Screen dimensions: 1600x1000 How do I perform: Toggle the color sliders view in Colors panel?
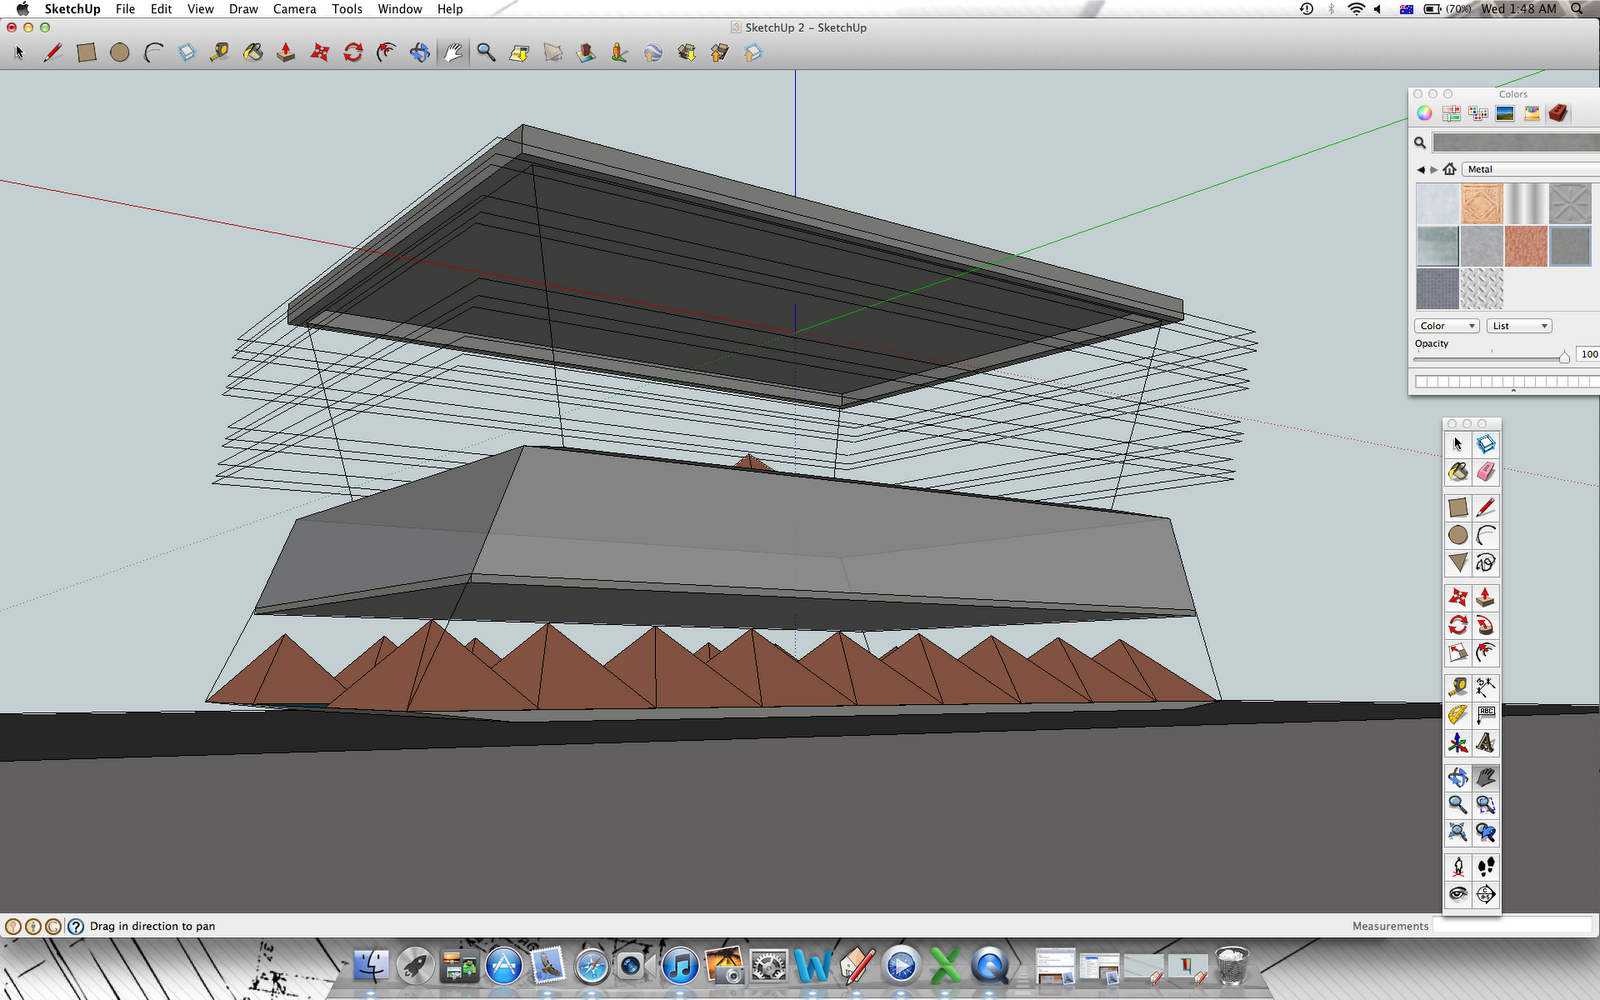1452,112
